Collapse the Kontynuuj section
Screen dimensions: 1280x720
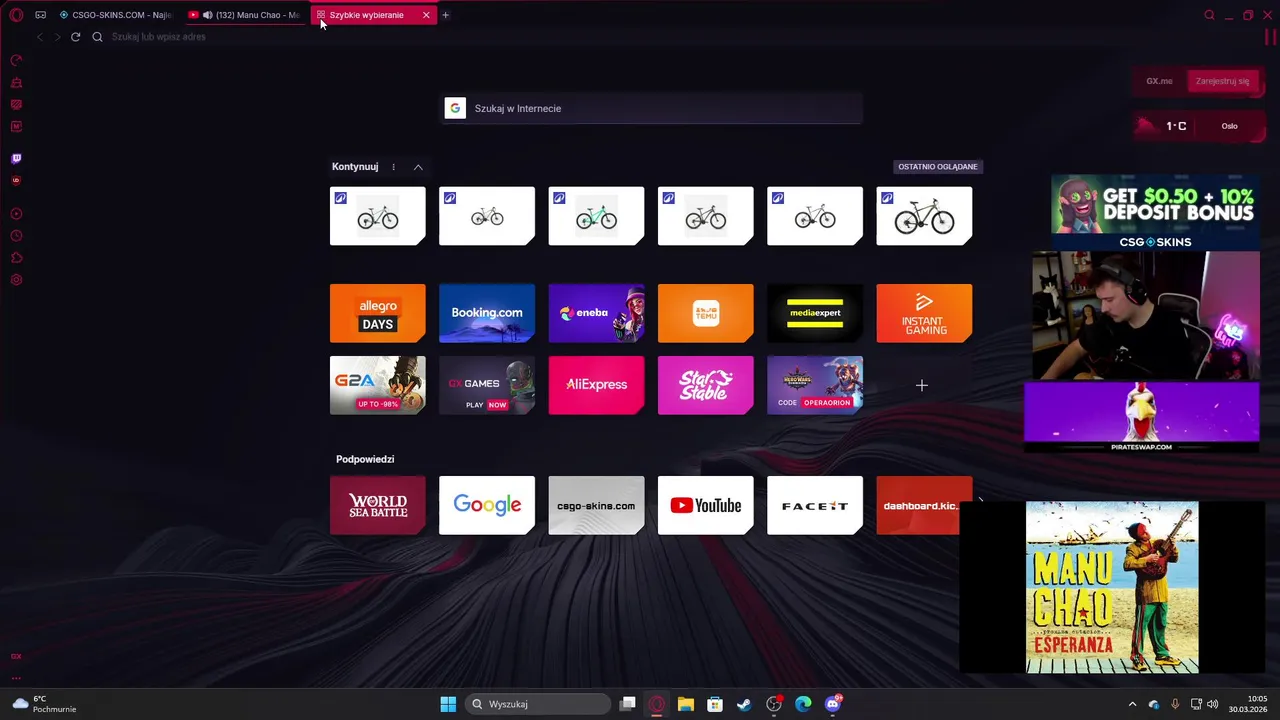coord(418,167)
